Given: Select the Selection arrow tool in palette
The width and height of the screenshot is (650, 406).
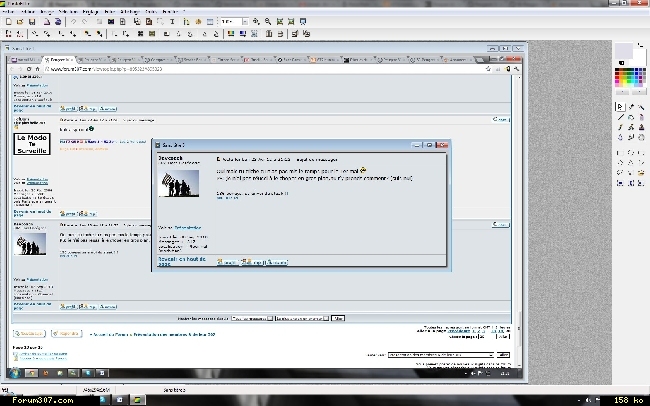Looking at the screenshot, I should 620,106.
